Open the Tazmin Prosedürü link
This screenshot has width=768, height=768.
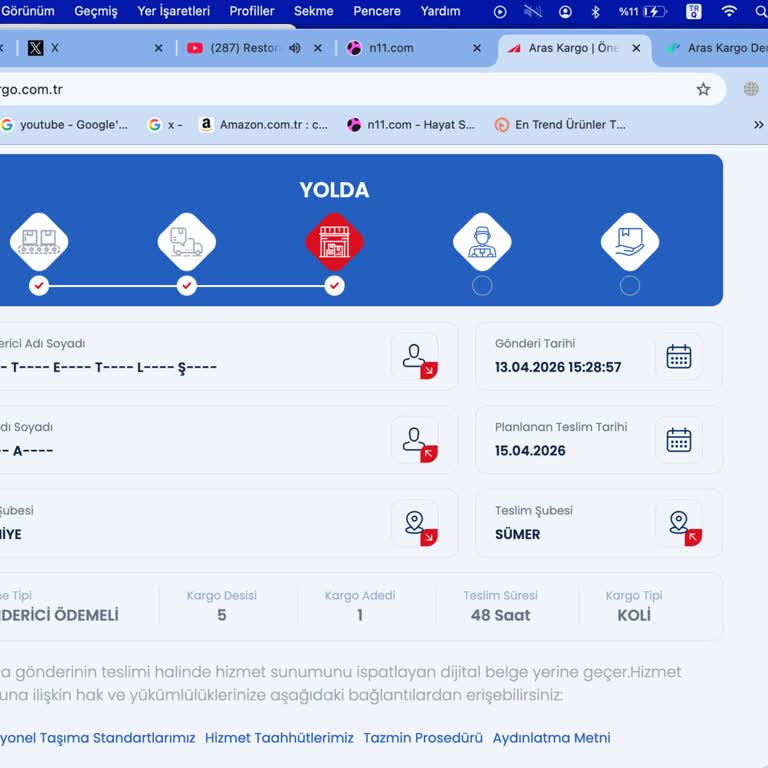pyautogui.click(x=423, y=738)
